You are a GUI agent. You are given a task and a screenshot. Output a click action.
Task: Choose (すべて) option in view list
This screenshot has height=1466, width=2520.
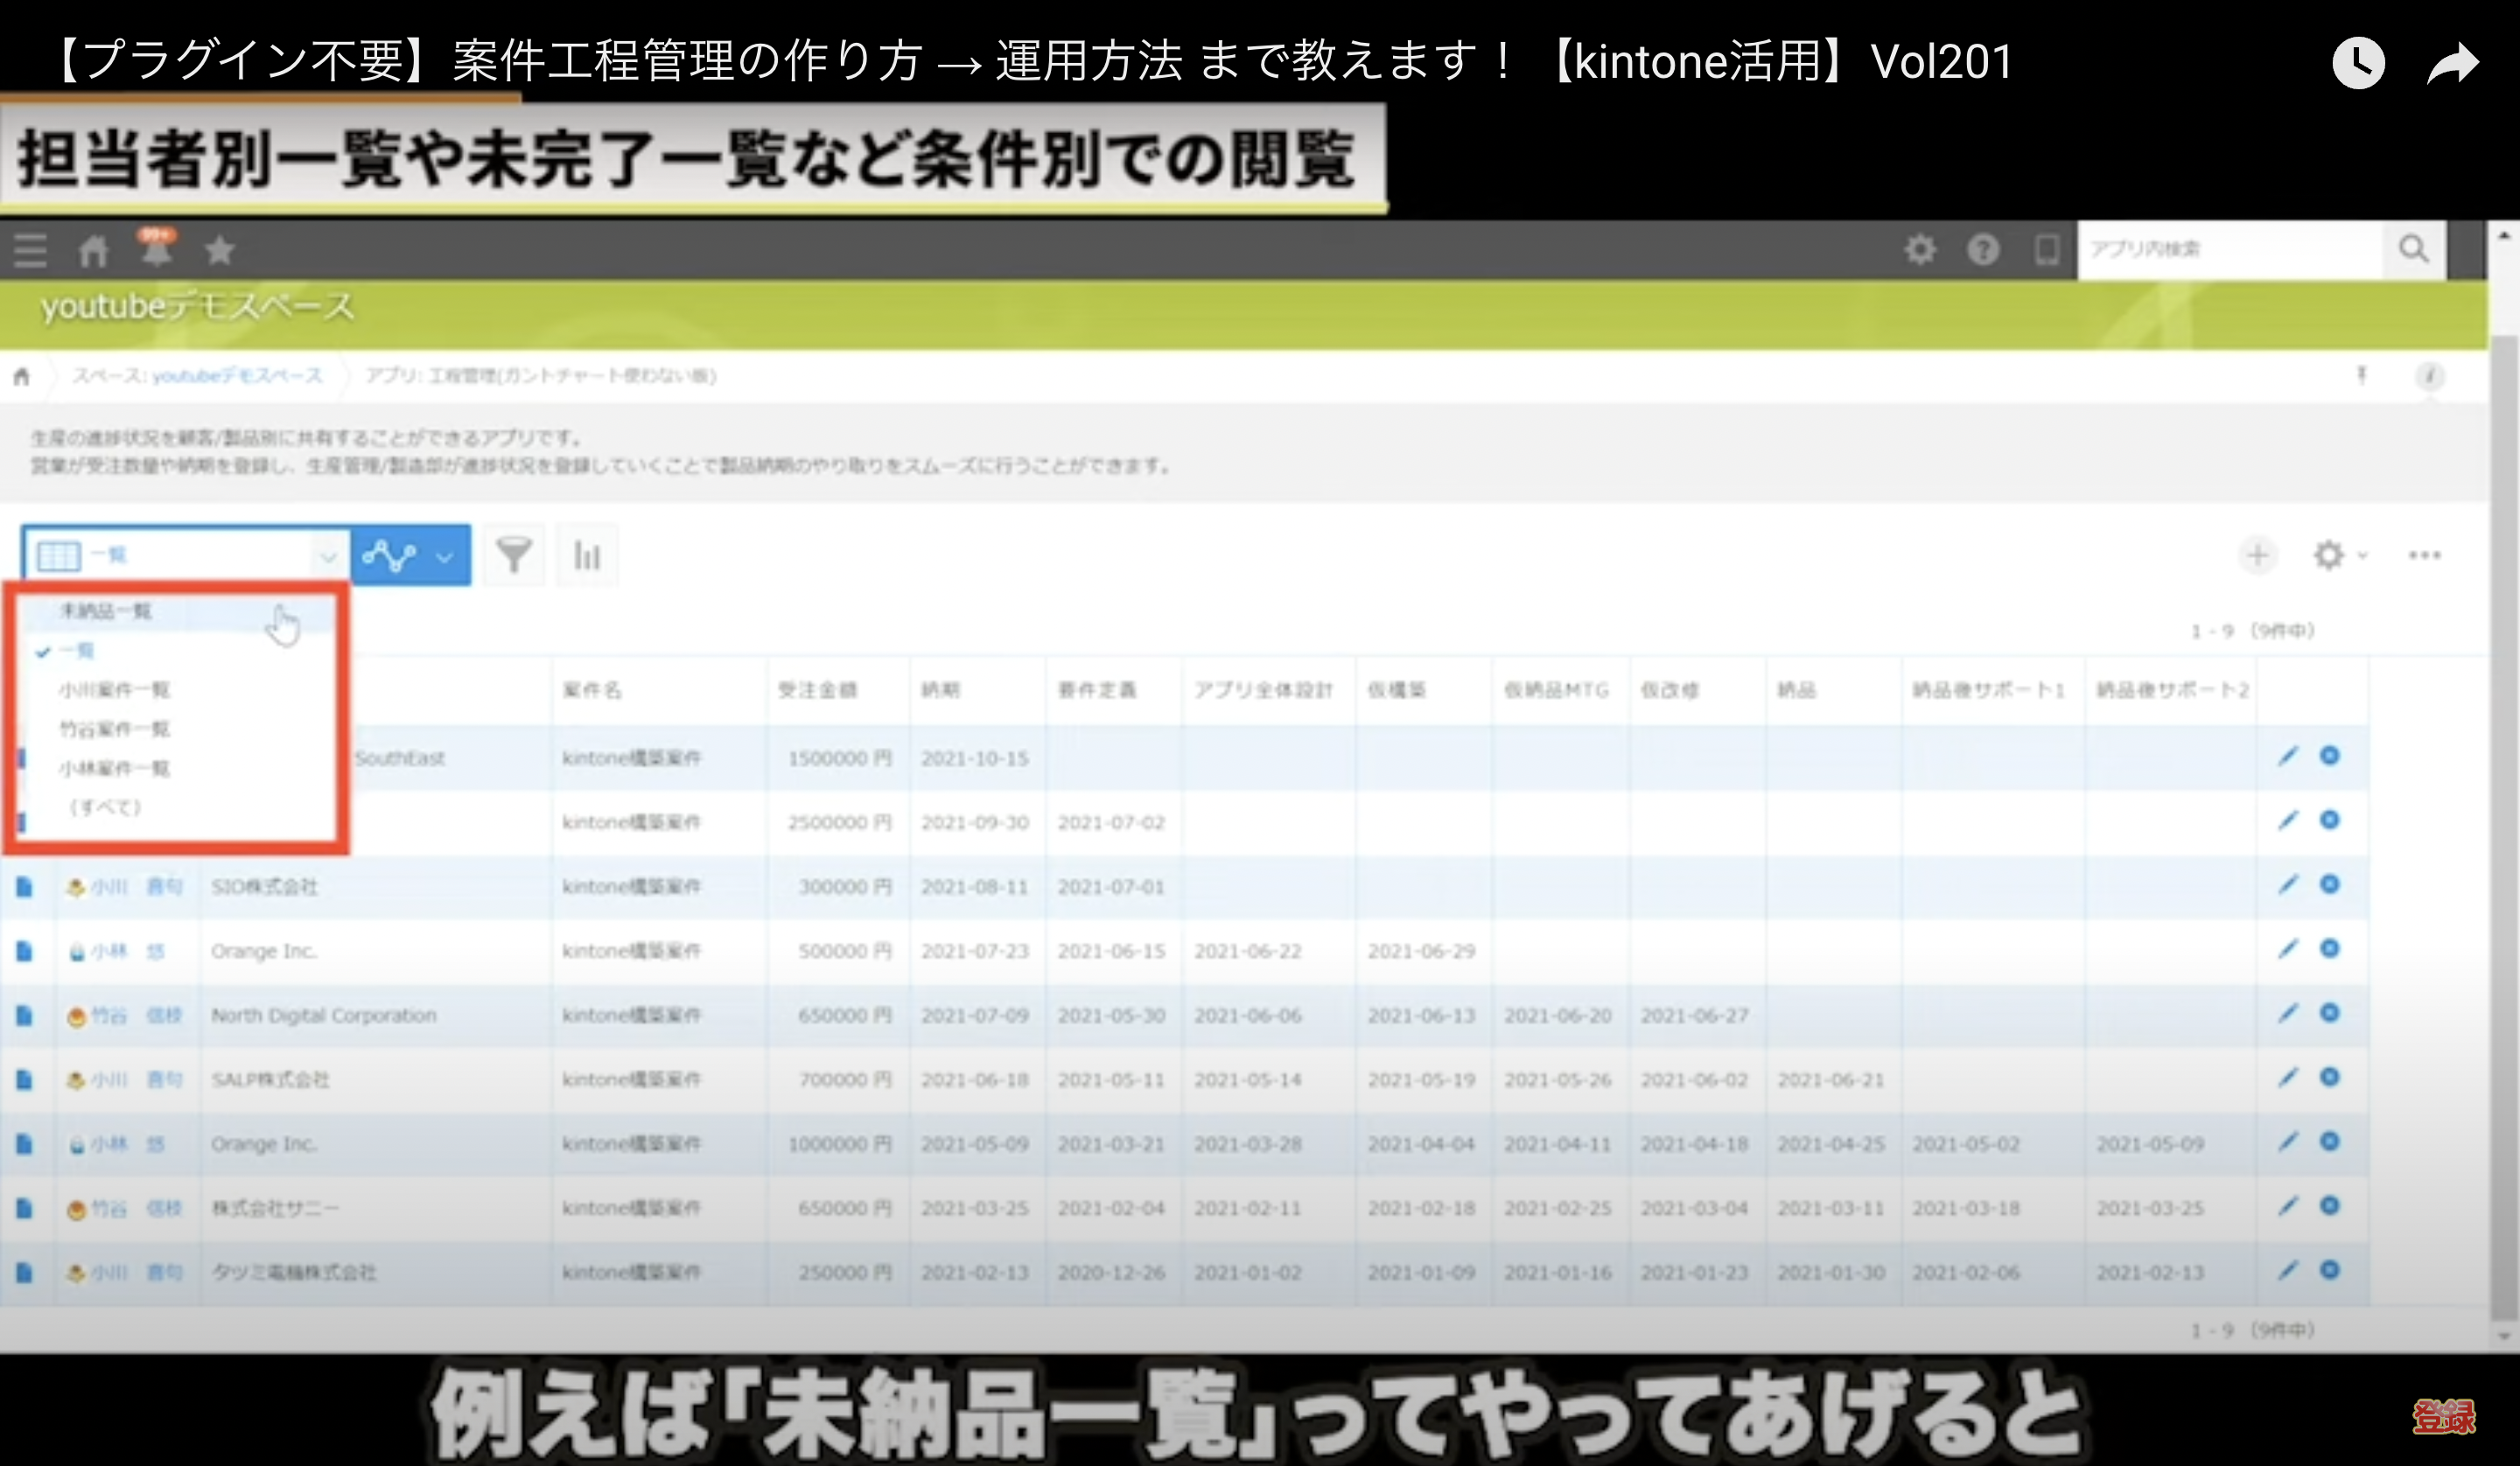(x=105, y=807)
